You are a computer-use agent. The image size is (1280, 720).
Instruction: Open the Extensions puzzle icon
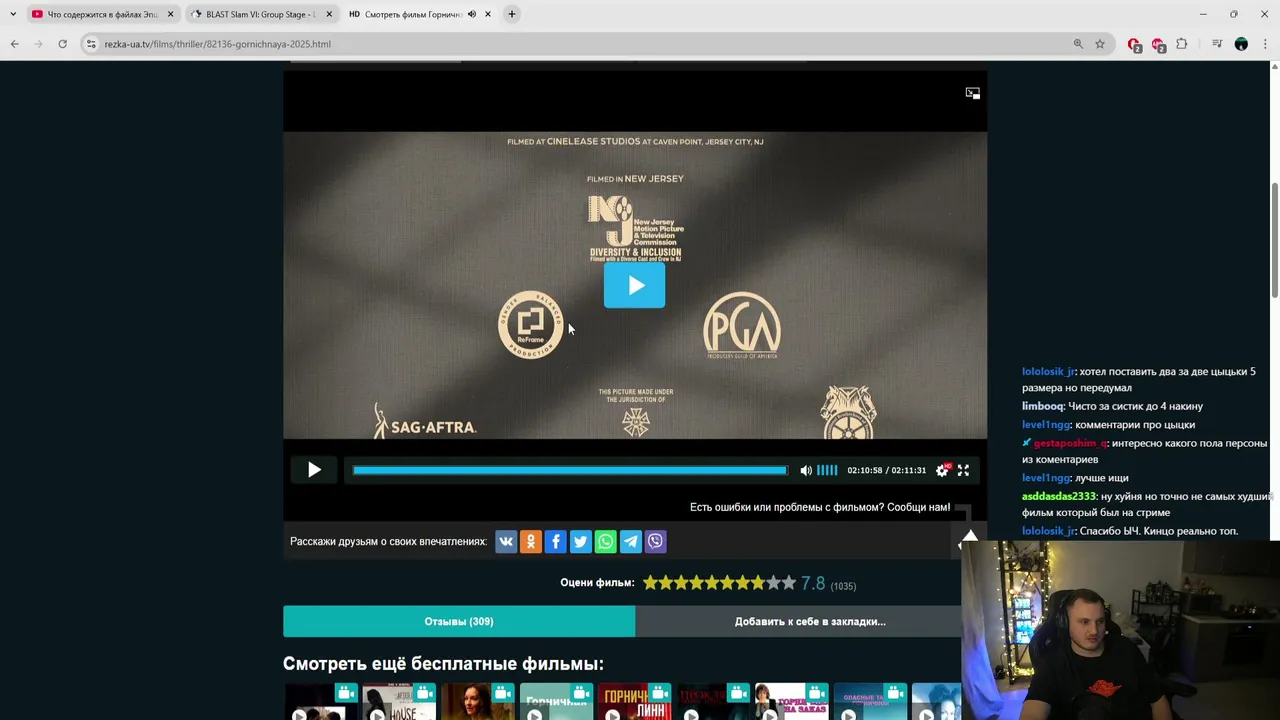point(1182,44)
